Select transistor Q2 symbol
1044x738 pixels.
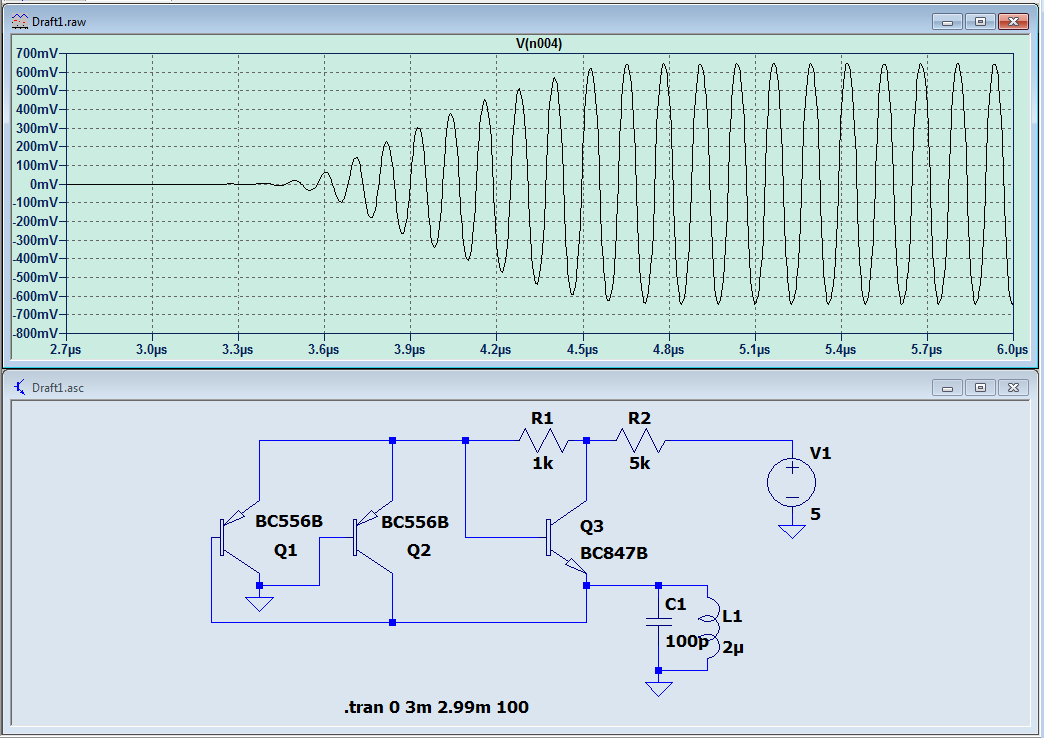(x=373, y=537)
